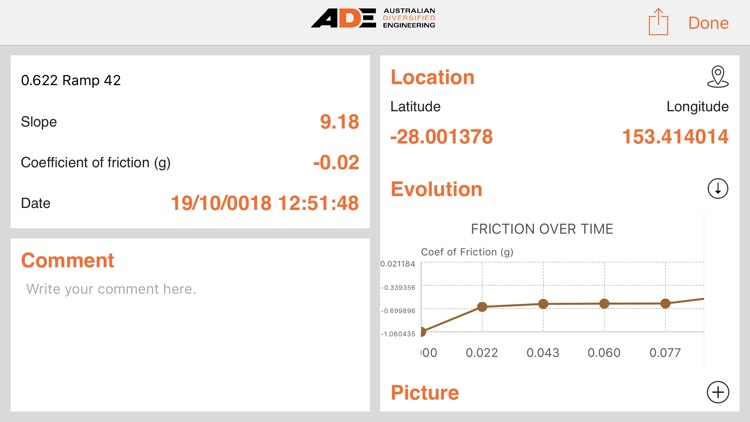
Task: Click y-axis label -0.699896
Action: click(398, 311)
